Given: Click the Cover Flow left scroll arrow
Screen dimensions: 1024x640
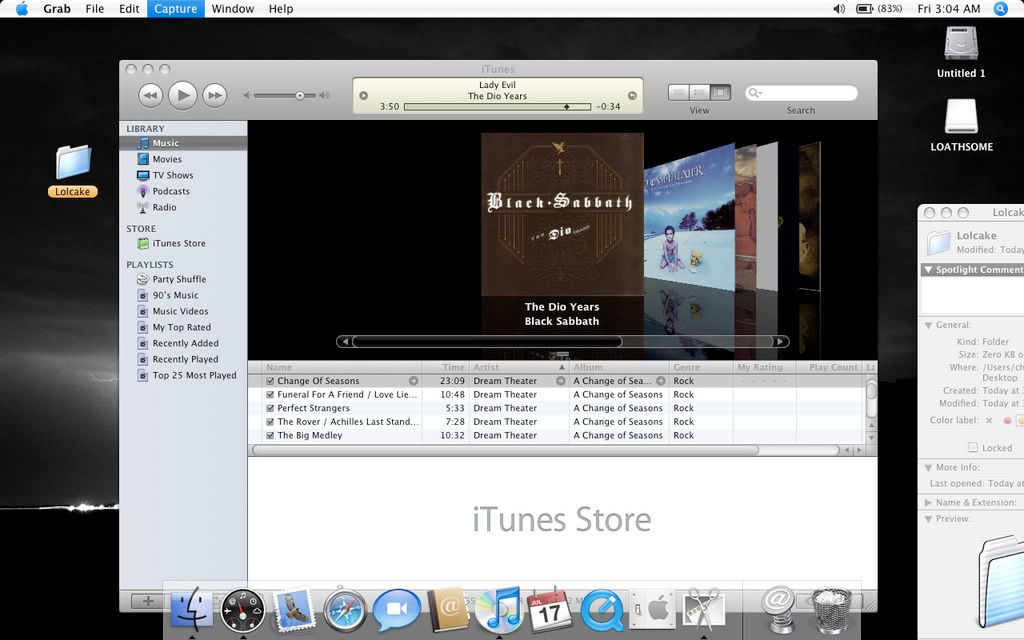Looking at the screenshot, I should point(344,341).
